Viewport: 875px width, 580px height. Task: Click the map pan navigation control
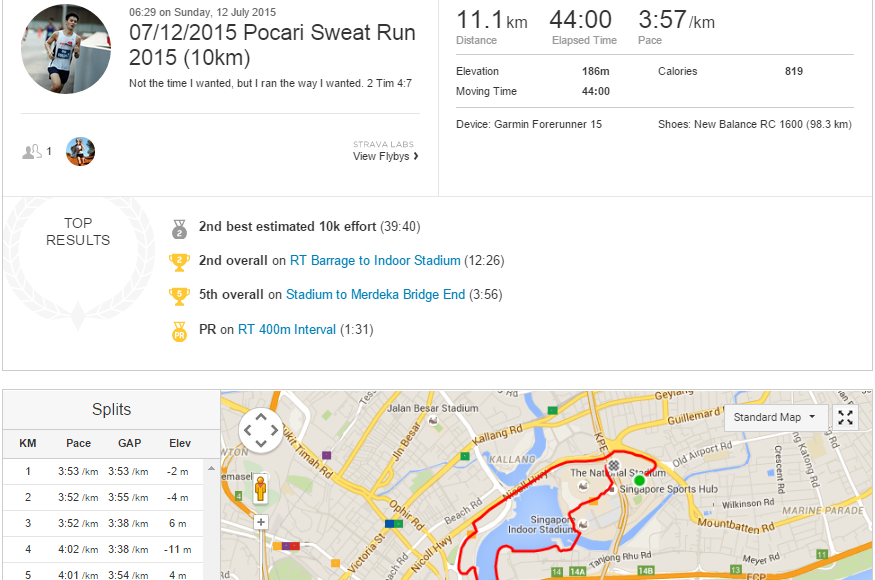click(x=261, y=430)
